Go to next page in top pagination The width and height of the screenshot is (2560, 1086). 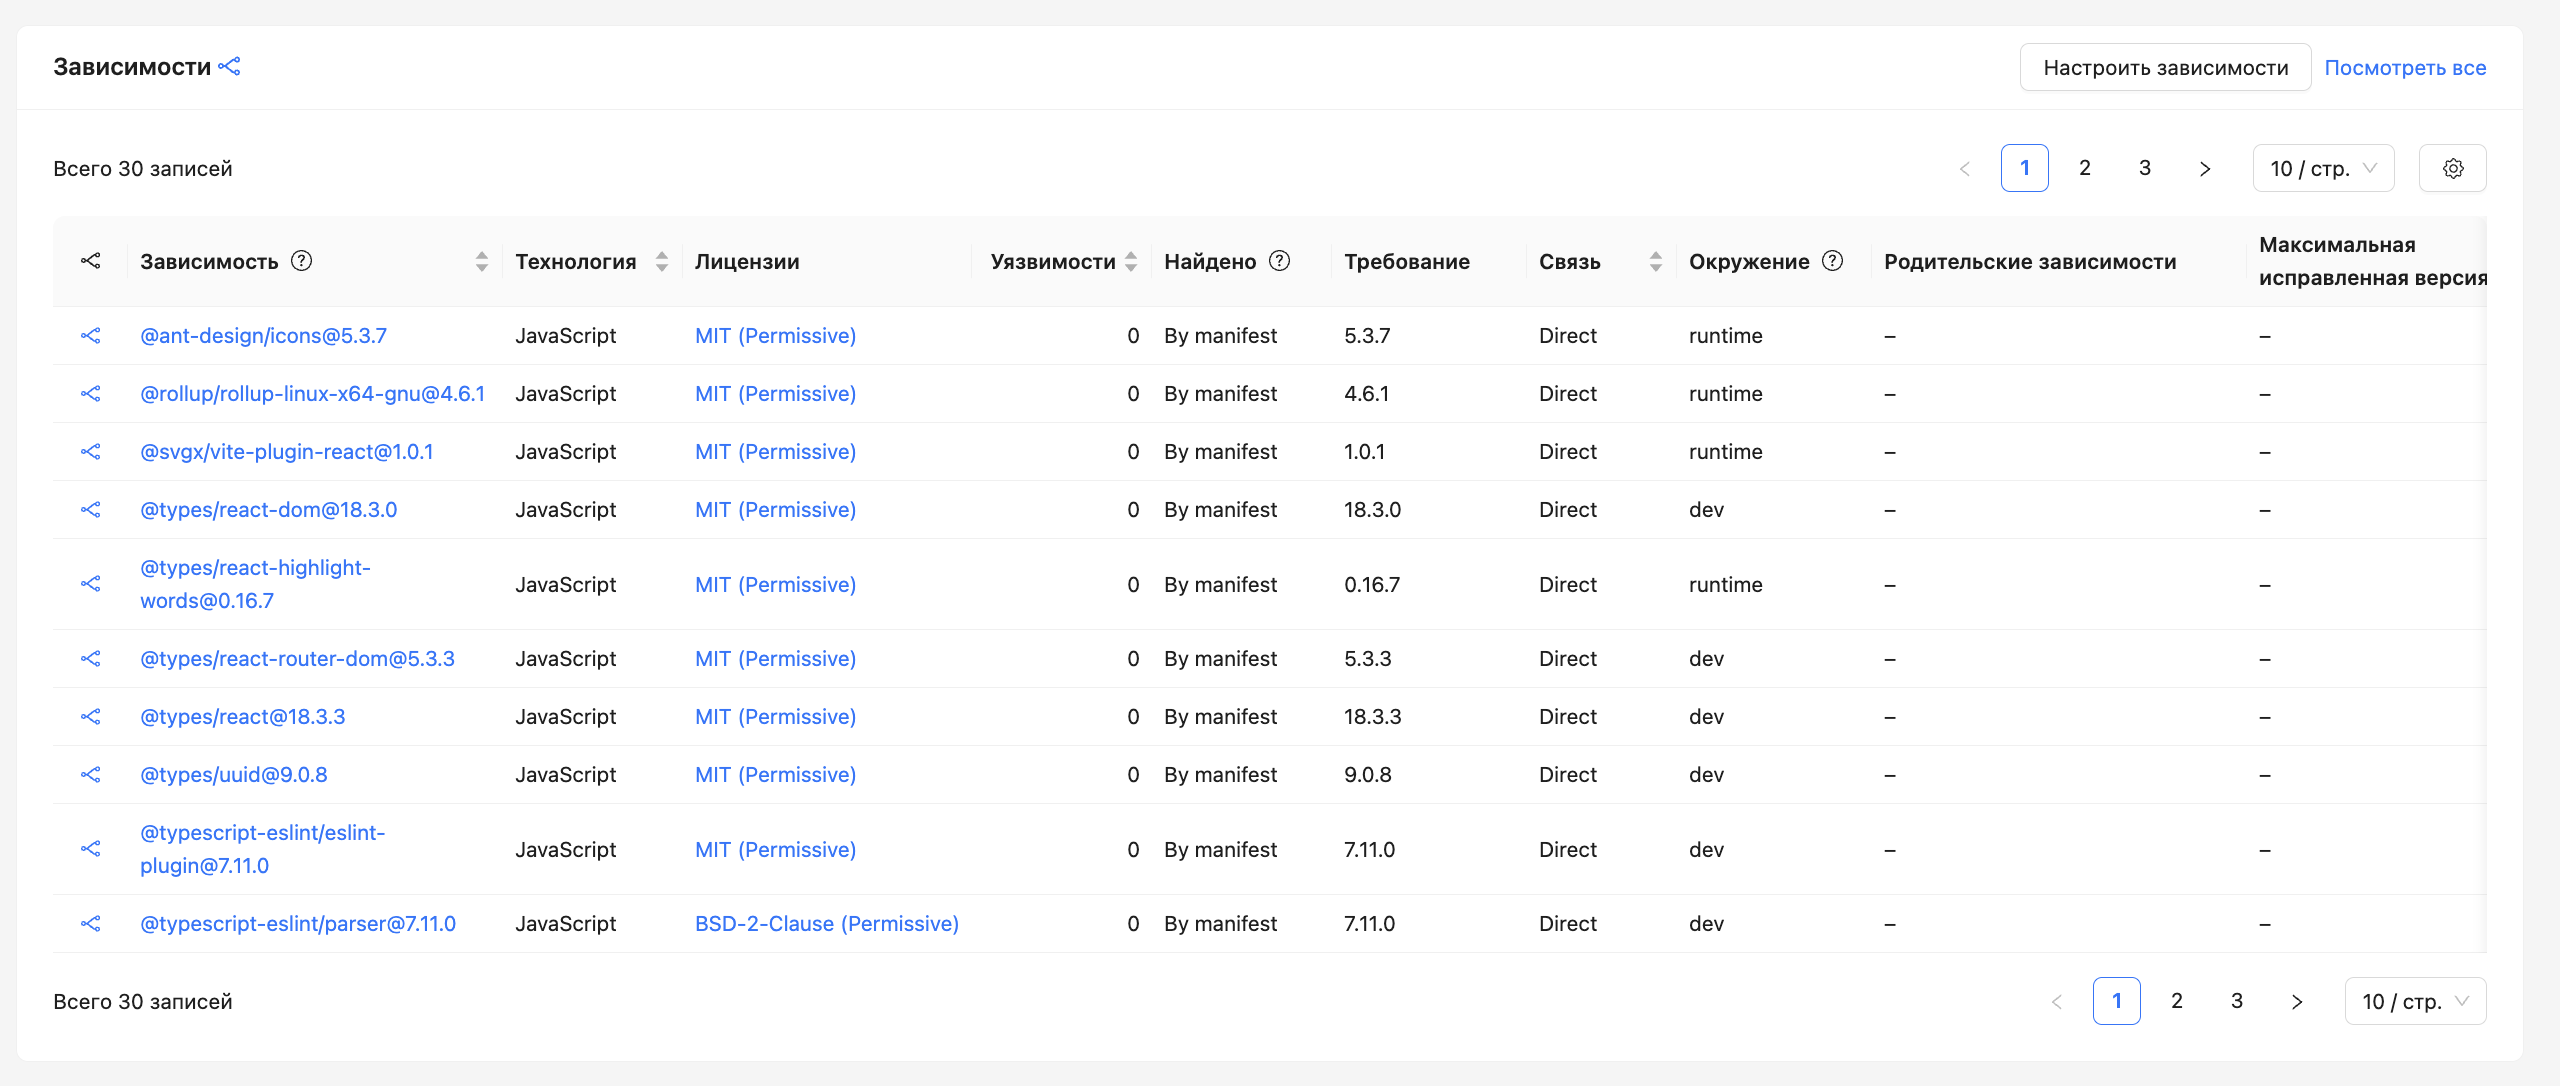tap(2205, 168)
